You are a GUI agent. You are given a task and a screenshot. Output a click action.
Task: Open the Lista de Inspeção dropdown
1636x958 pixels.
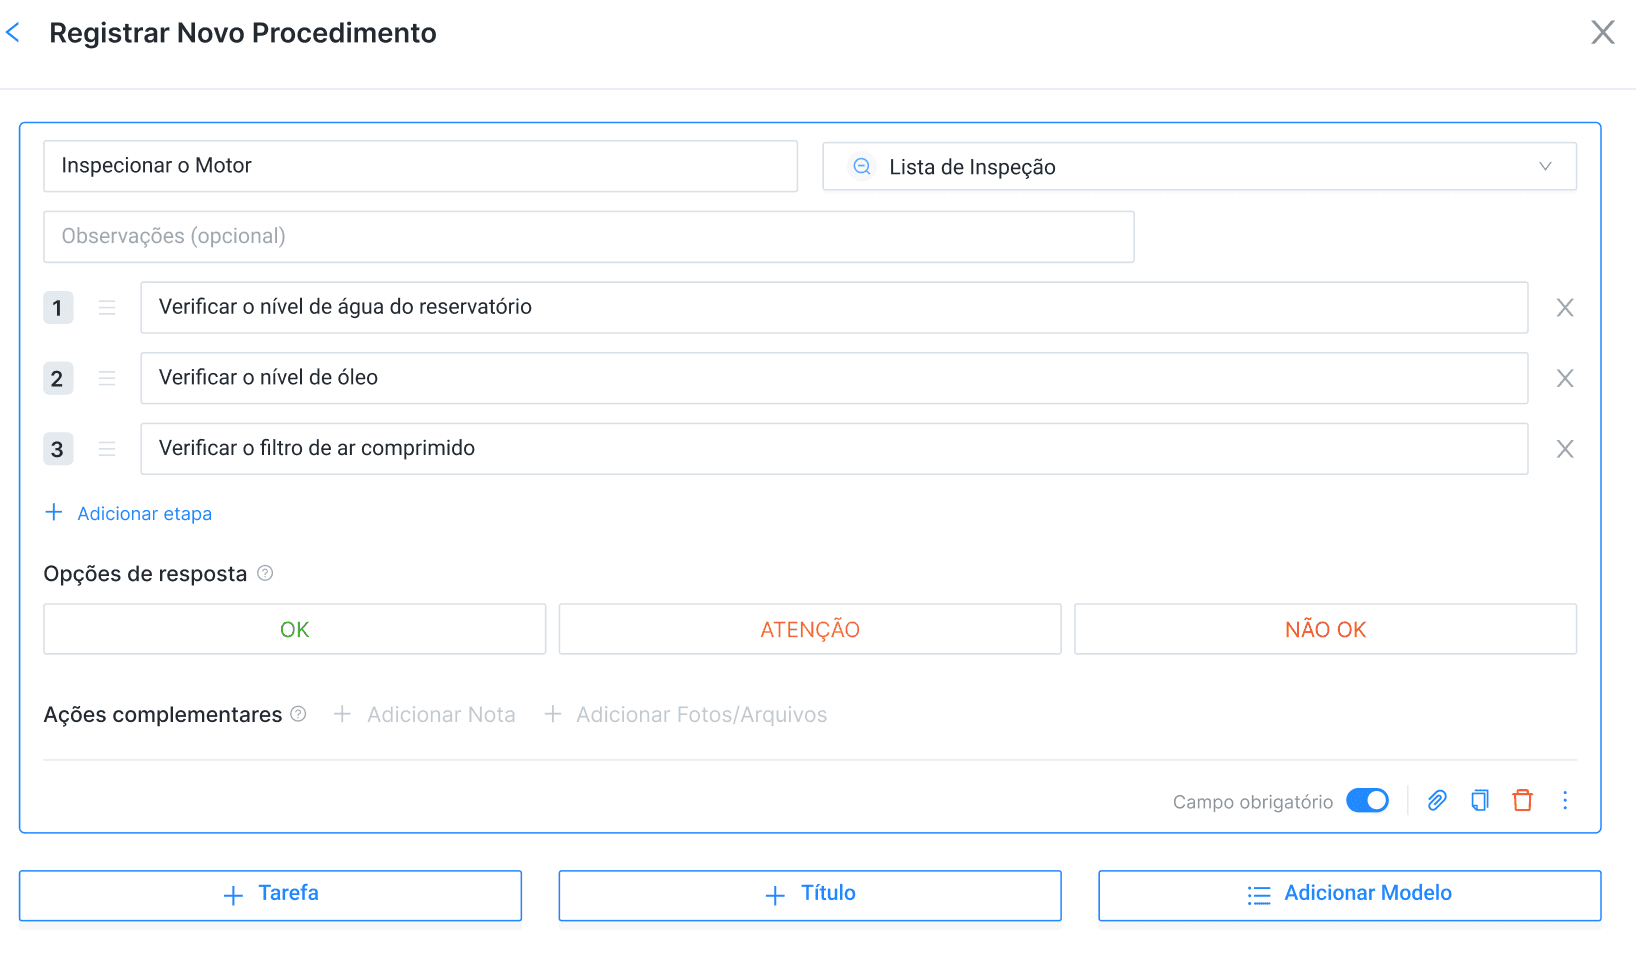[x=1199, y=166]
